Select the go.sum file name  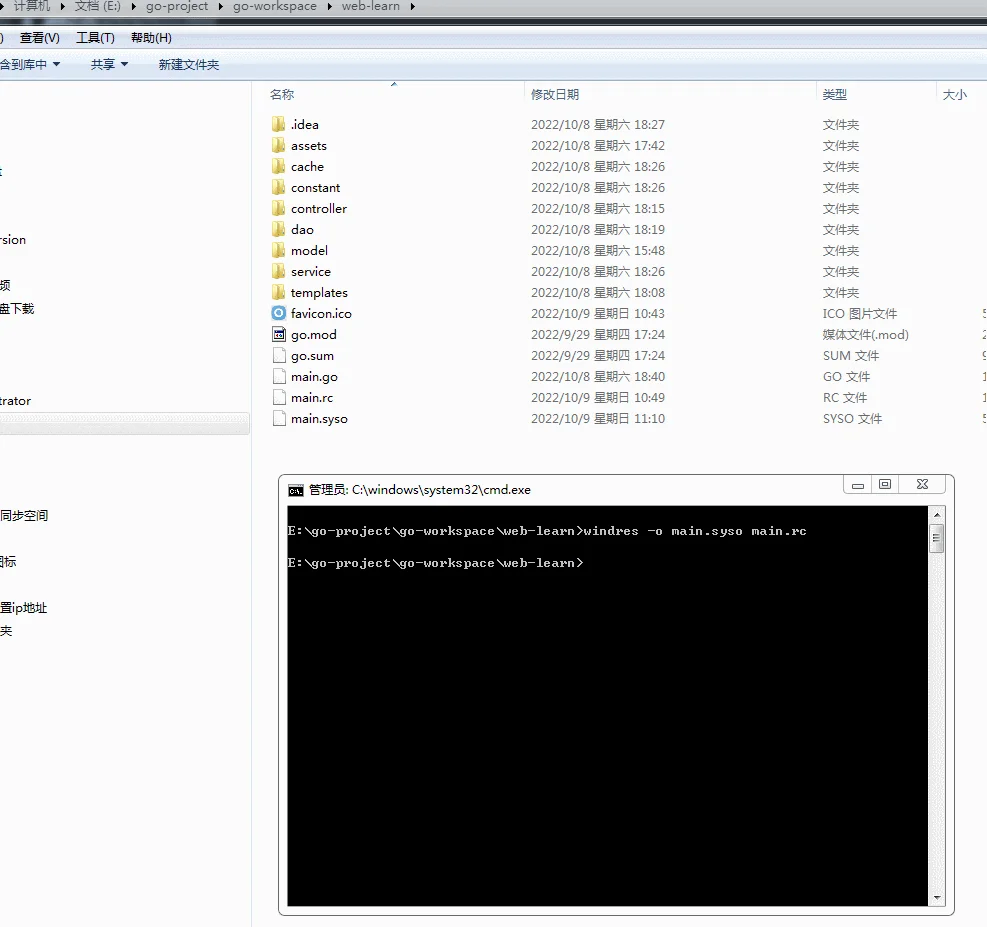pyautogui.click(x=312, y=356)
